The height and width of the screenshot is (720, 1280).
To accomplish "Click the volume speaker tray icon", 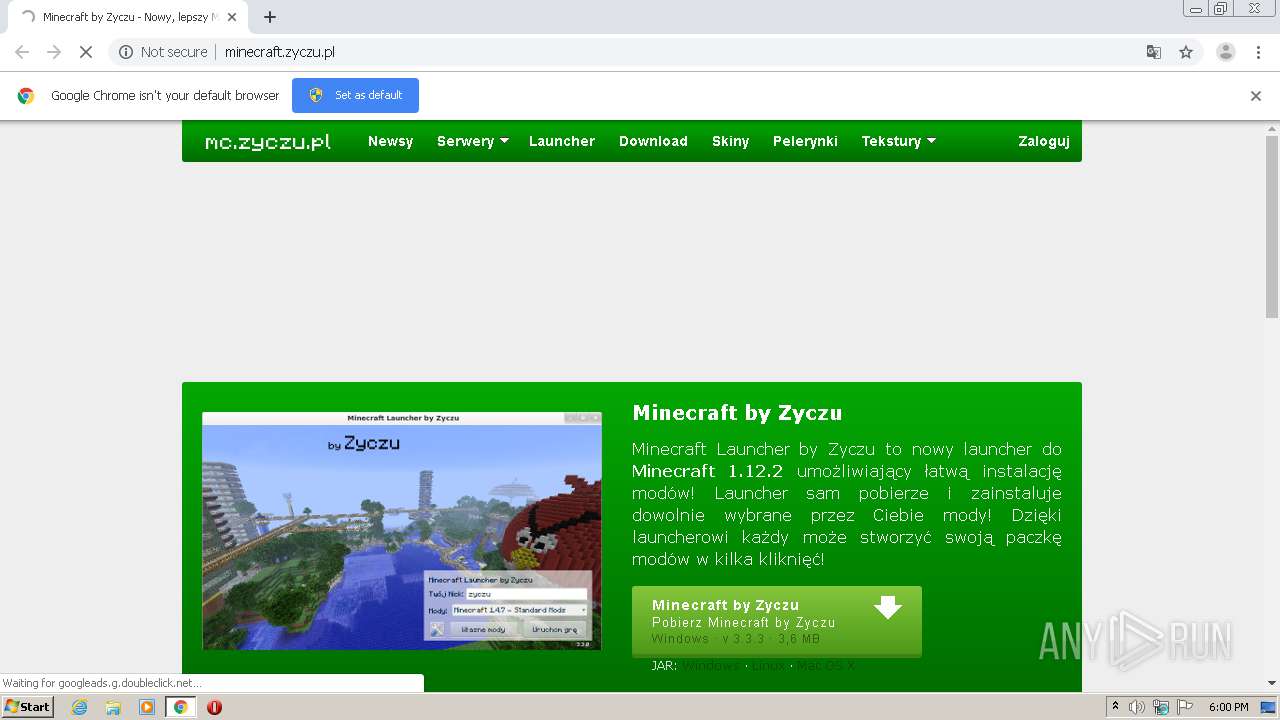I will click(1137, 707).
